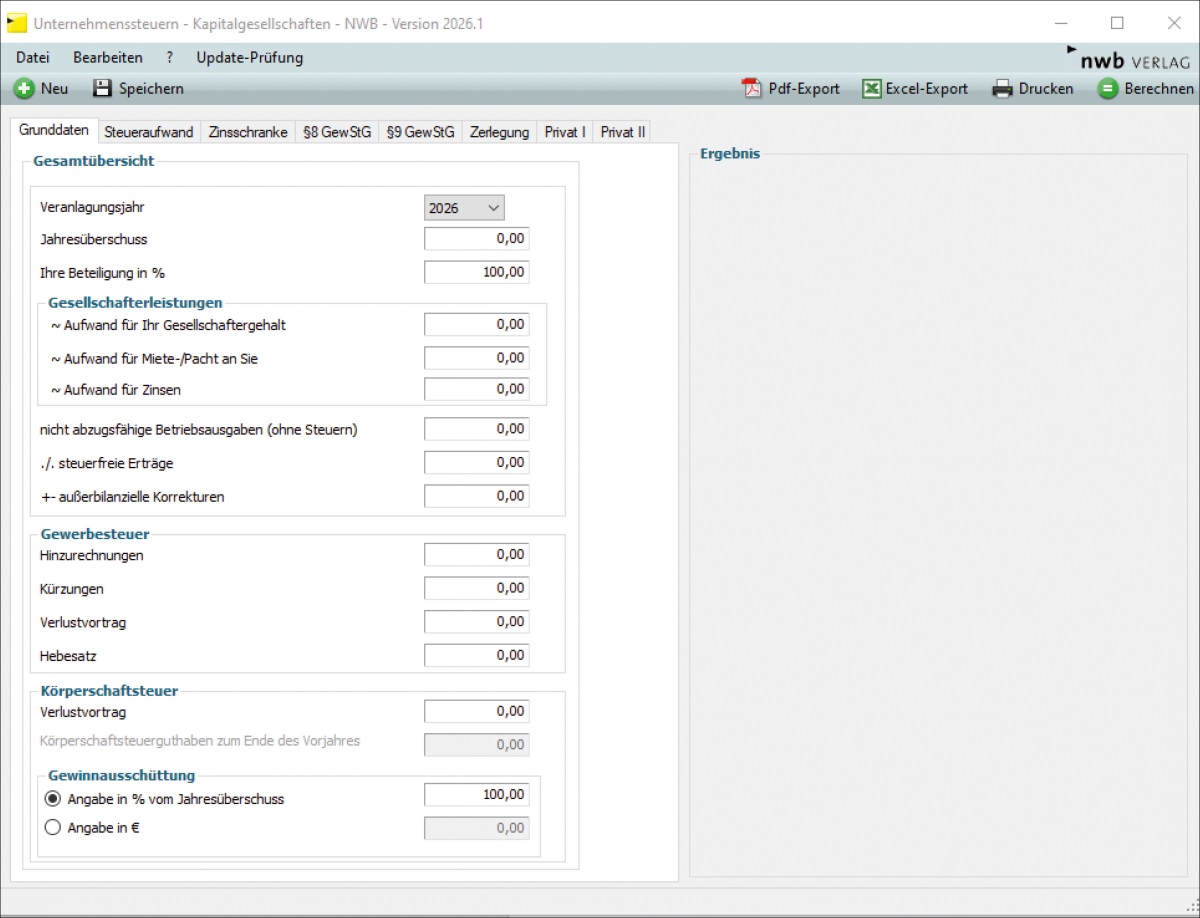Click the Excel-Export spreadsheet icon
This screenshot has width=1200, height=918.
(x=872, y=89)
